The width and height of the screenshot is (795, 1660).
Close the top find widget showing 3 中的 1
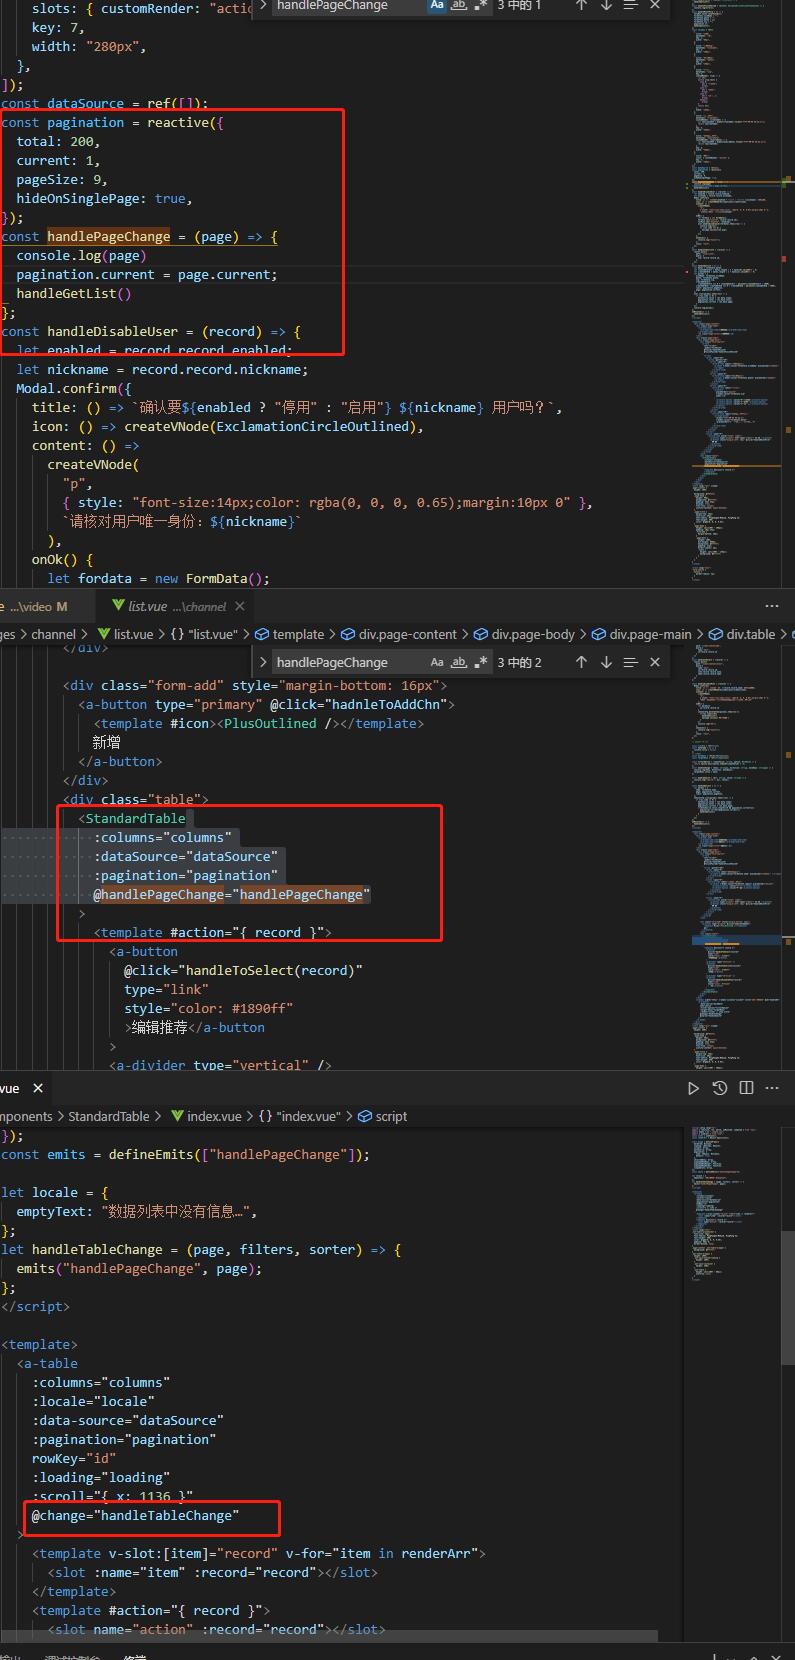coord(655,5)
